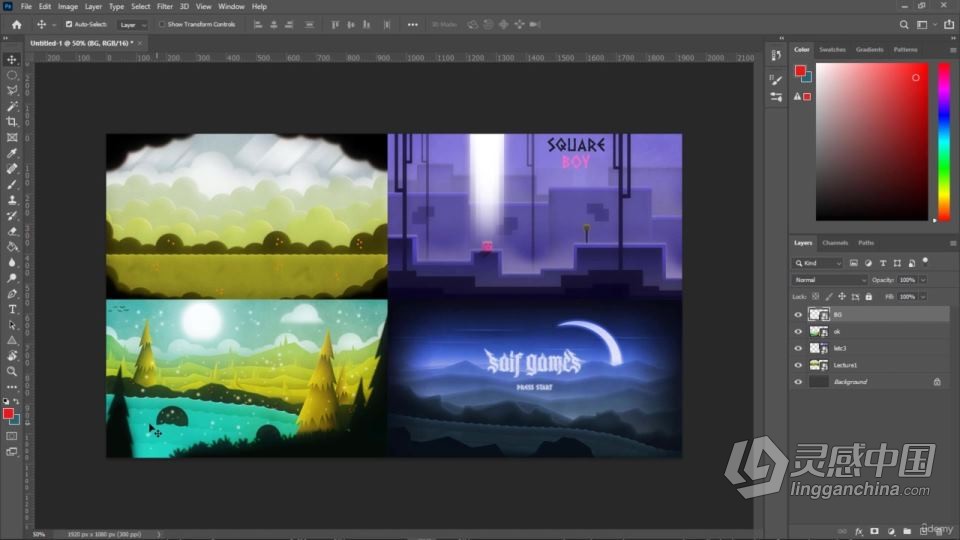Open the search magnifier in options bar

(x=904, y=24)
